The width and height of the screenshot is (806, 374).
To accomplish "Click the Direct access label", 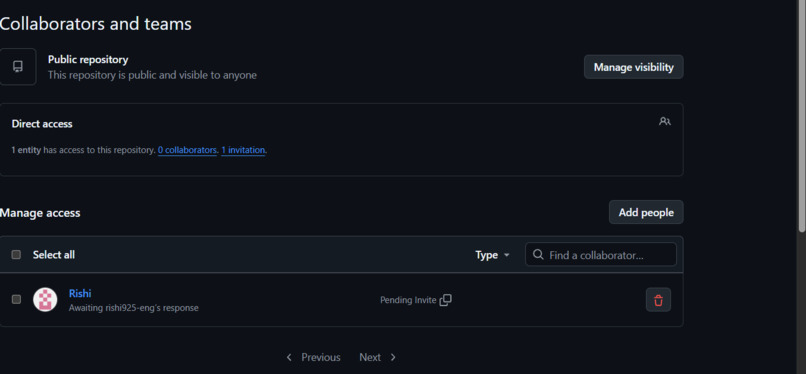I will tap(42, 124).
